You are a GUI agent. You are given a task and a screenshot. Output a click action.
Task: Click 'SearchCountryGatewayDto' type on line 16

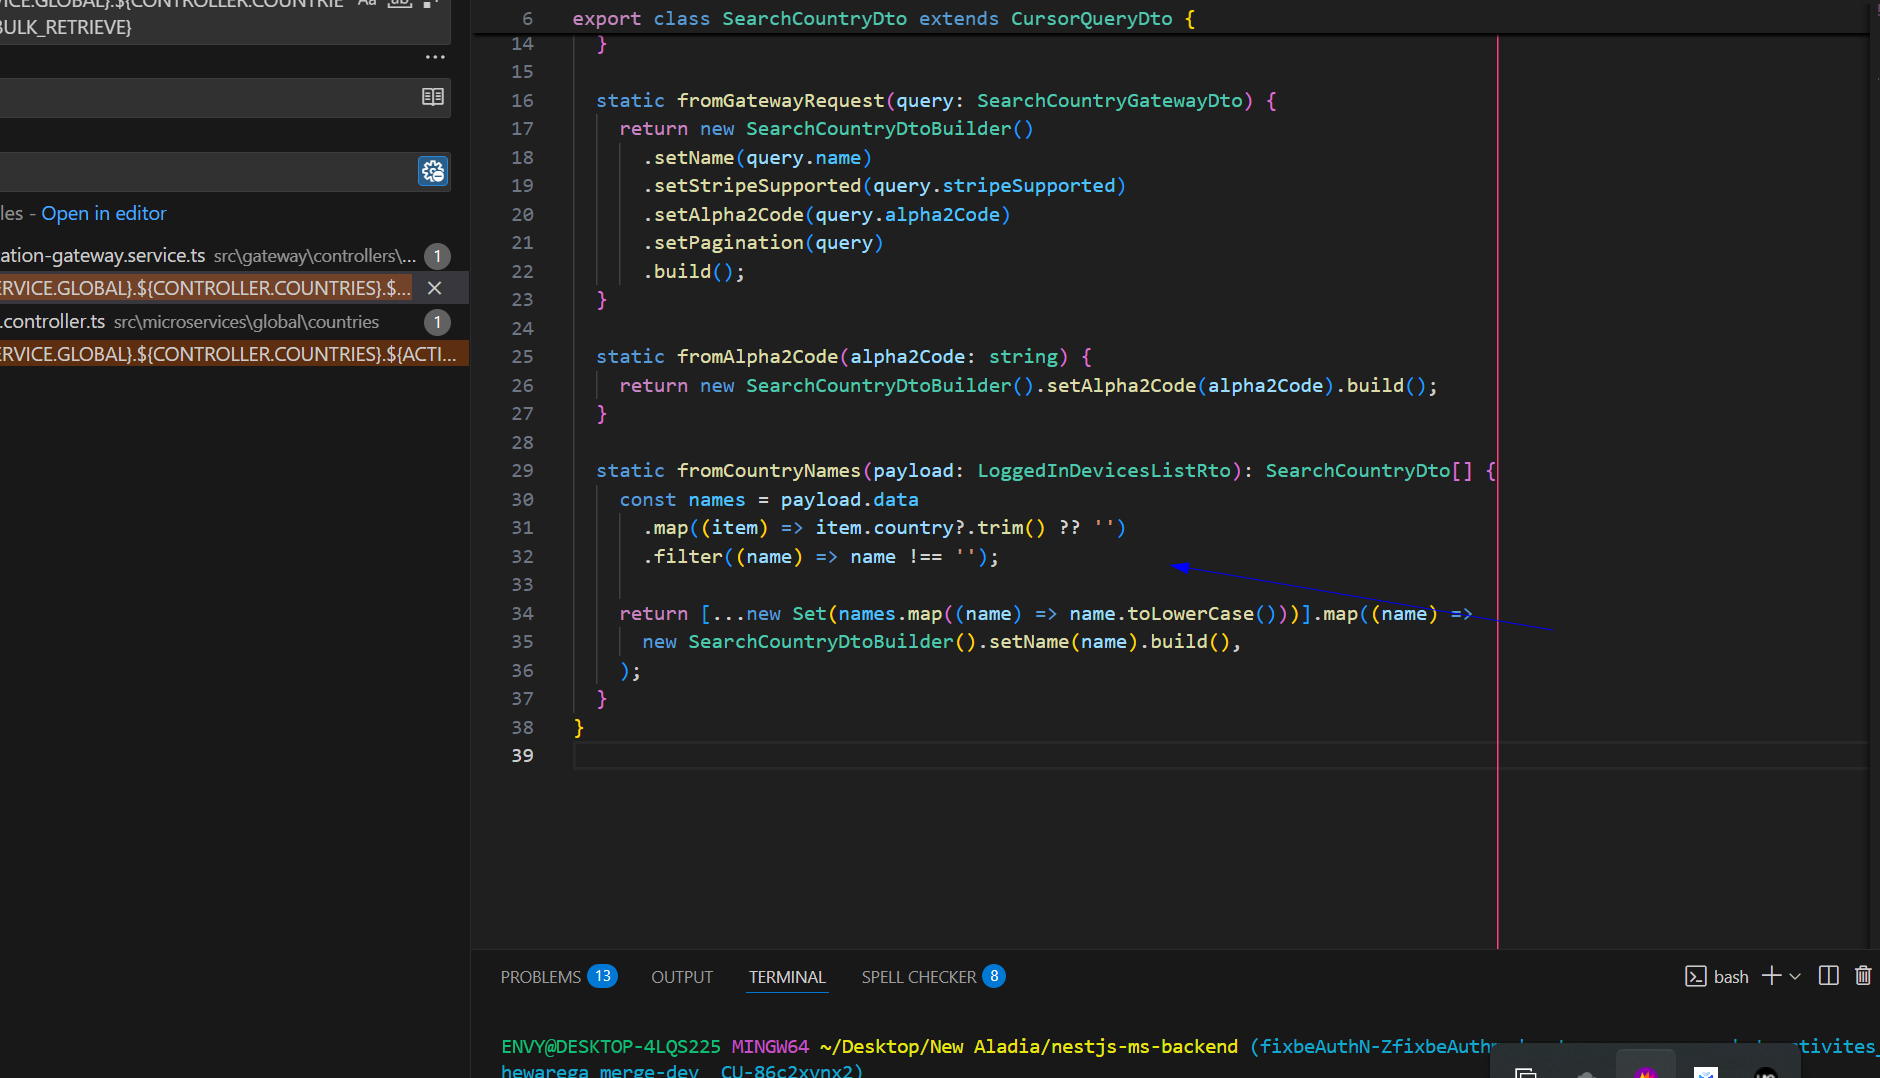click(1109, 100)
